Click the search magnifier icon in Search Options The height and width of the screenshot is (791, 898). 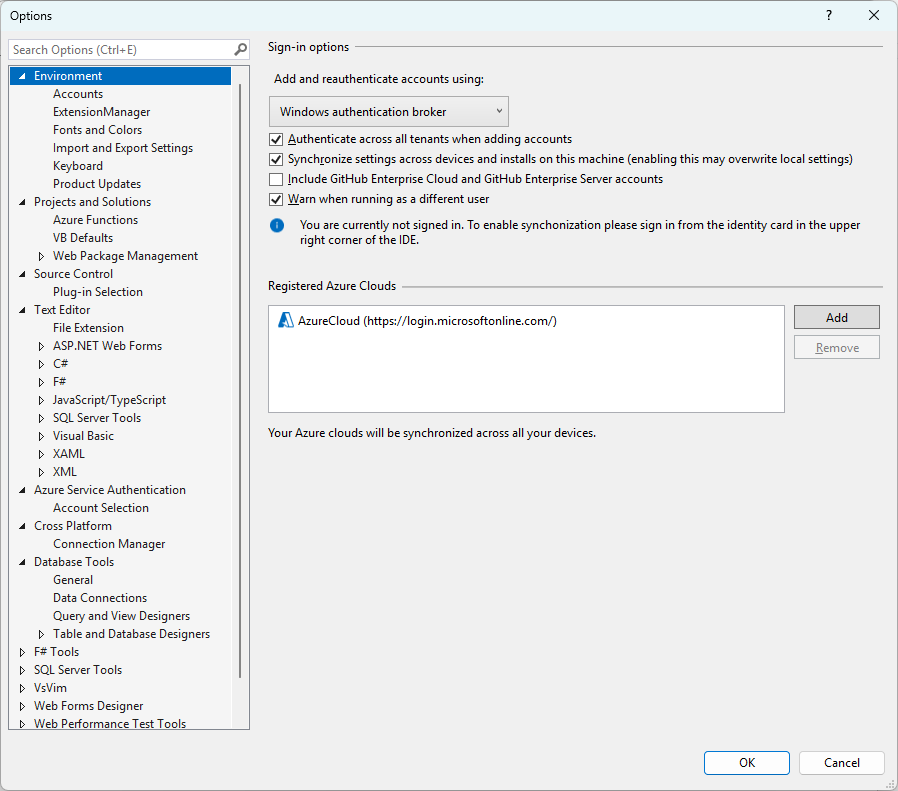(x=241, y=50)
